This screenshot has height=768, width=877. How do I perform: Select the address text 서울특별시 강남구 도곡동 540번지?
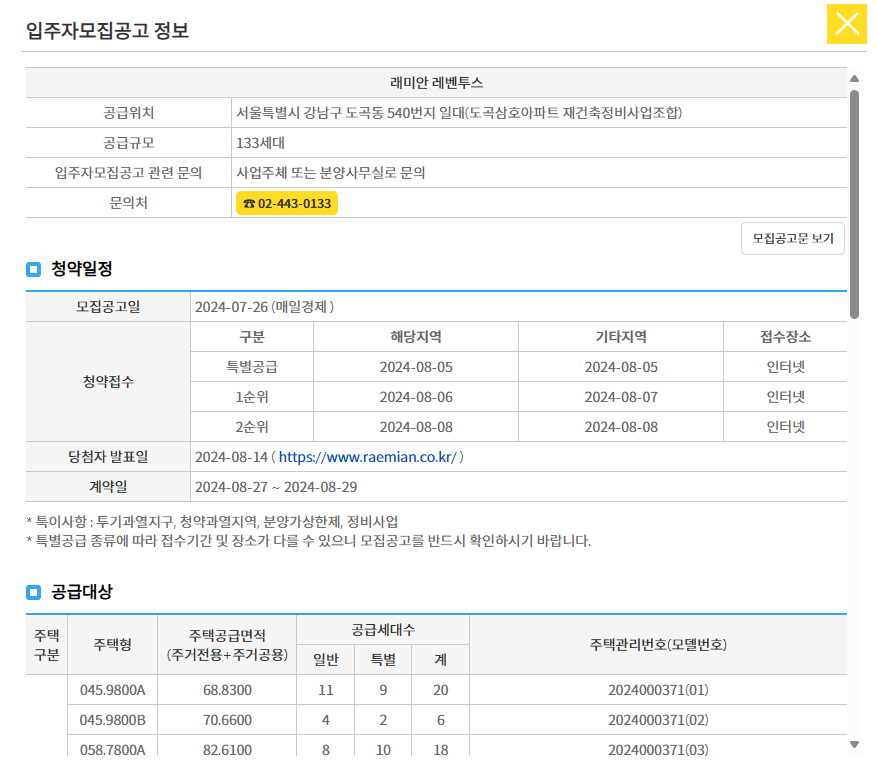tap(335, 113)
